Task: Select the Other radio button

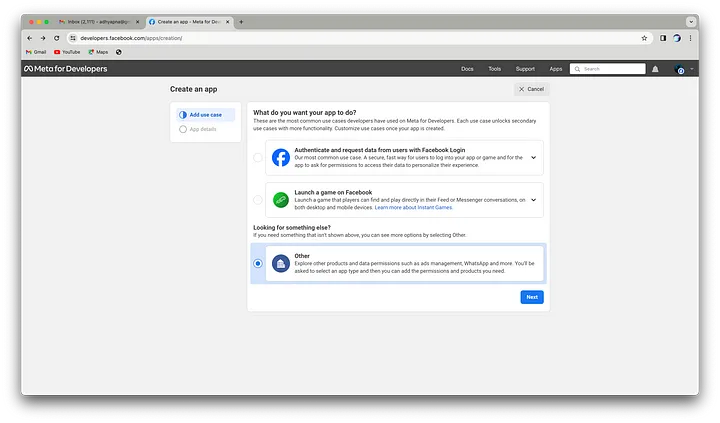Action: pyautogui.click(x=258, y=263)
